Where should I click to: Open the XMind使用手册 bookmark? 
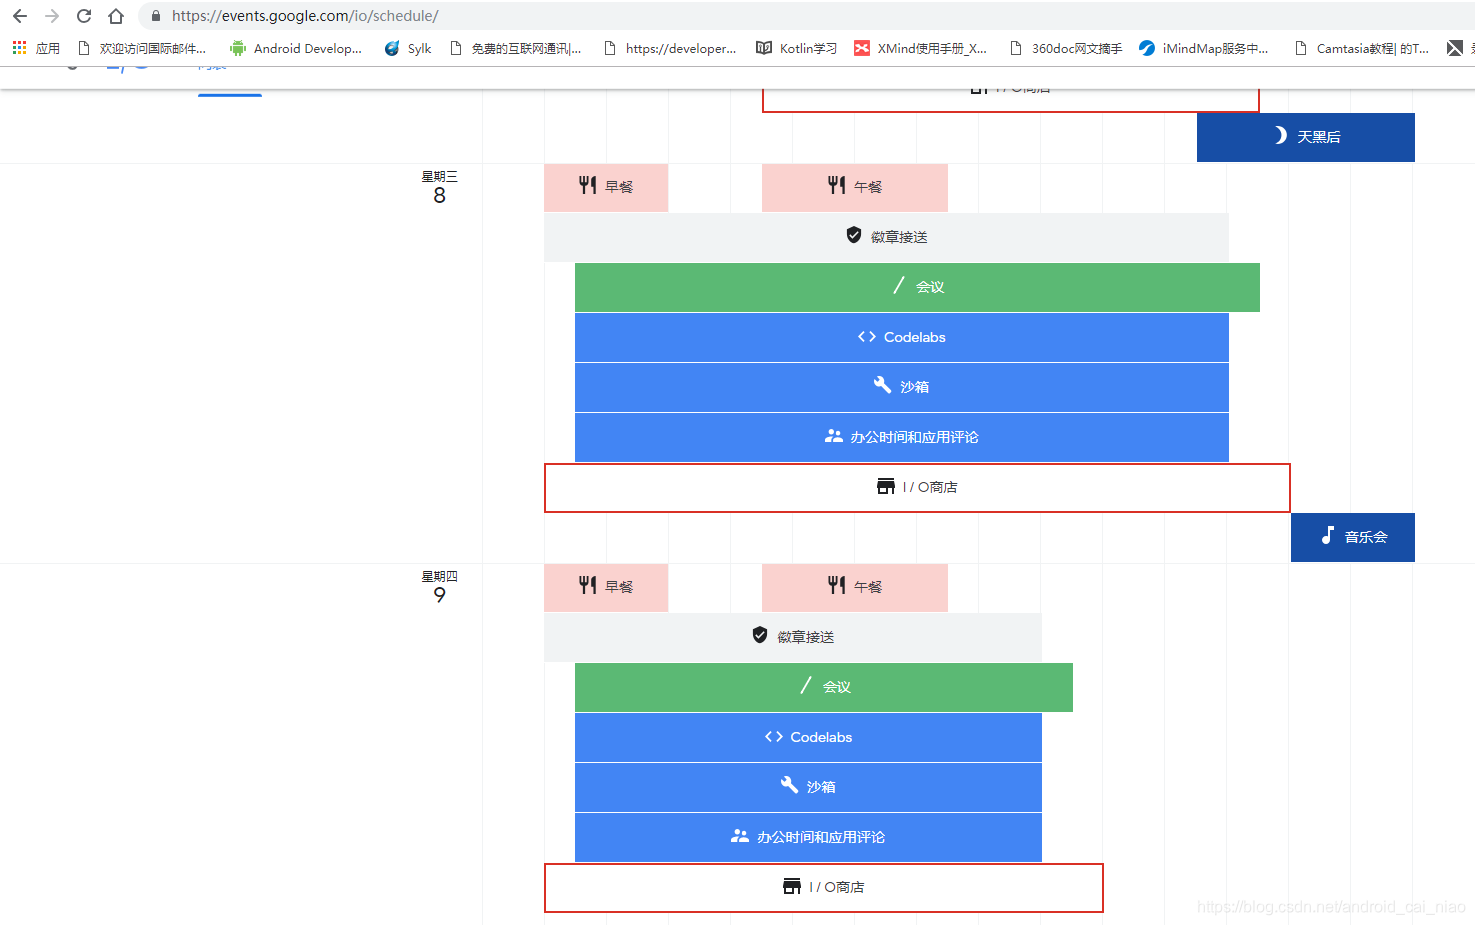pos(920,48)
